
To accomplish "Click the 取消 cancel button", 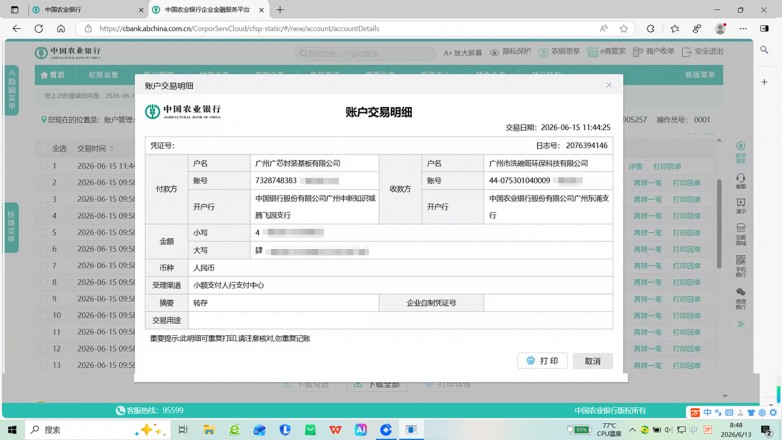I will click(x=592, y=361).
